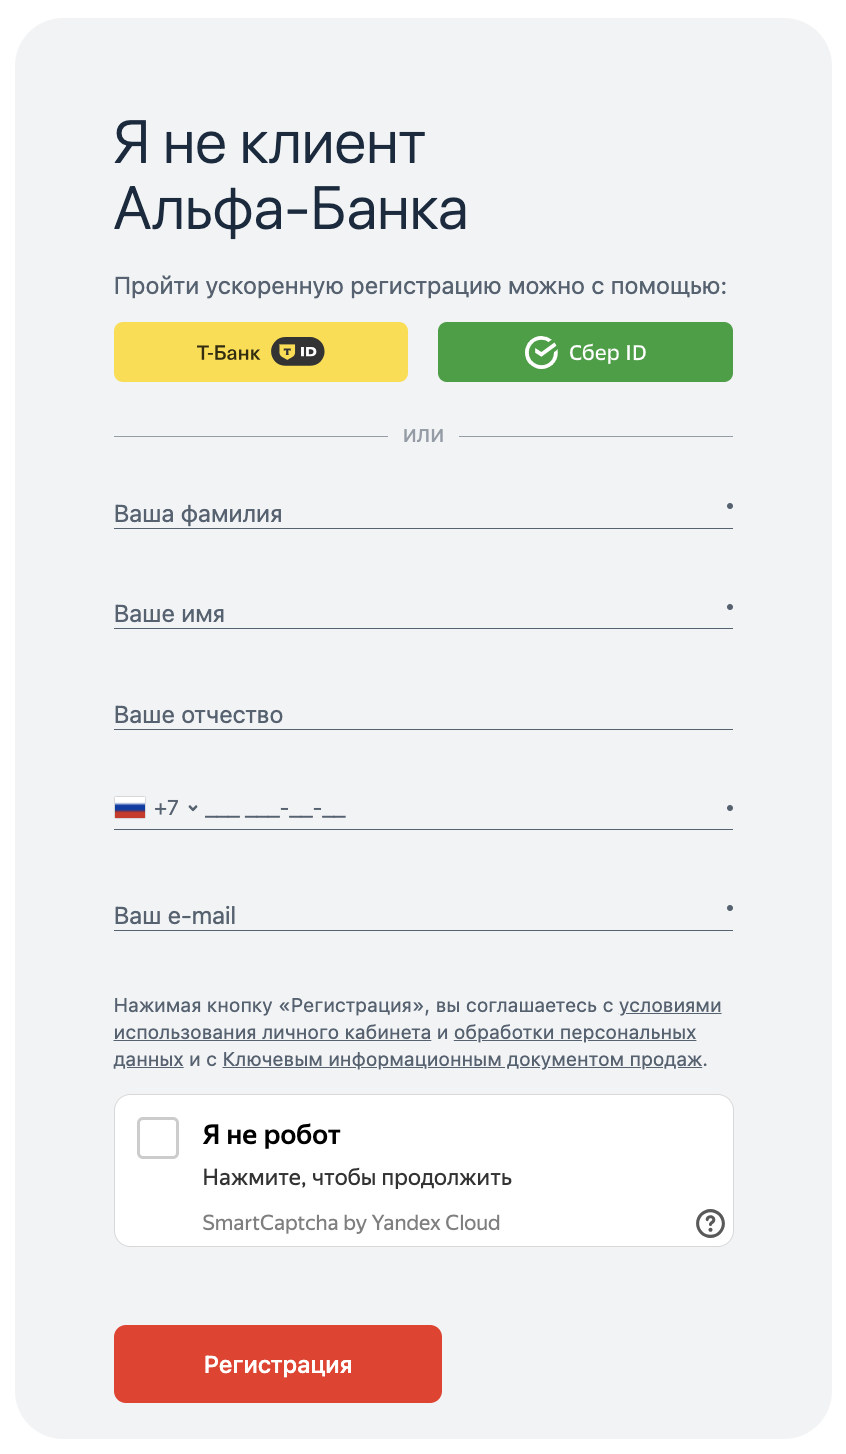The image size is (846, 1454).
Task: Sign up using the green Сбер ID button
Action: click(x=585, y=352)
